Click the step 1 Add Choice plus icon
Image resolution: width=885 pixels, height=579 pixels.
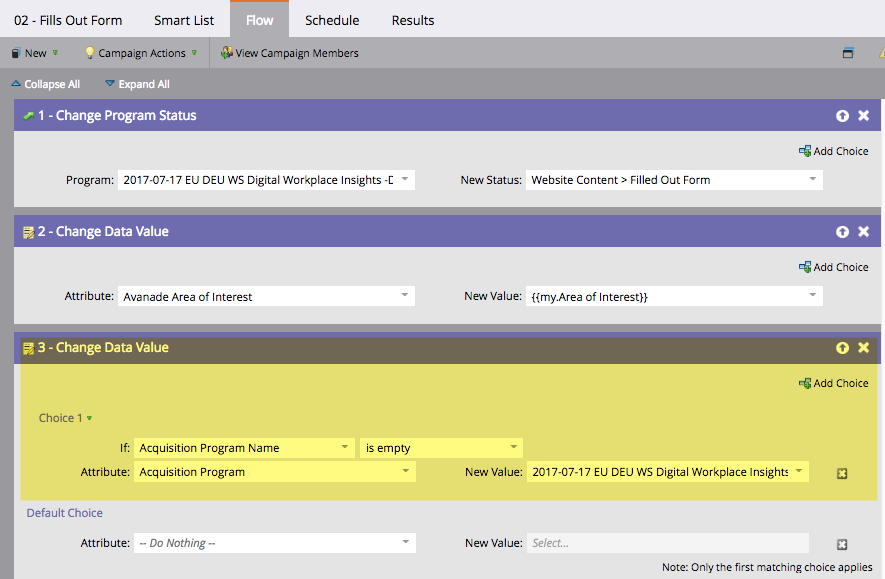[805, 151]
